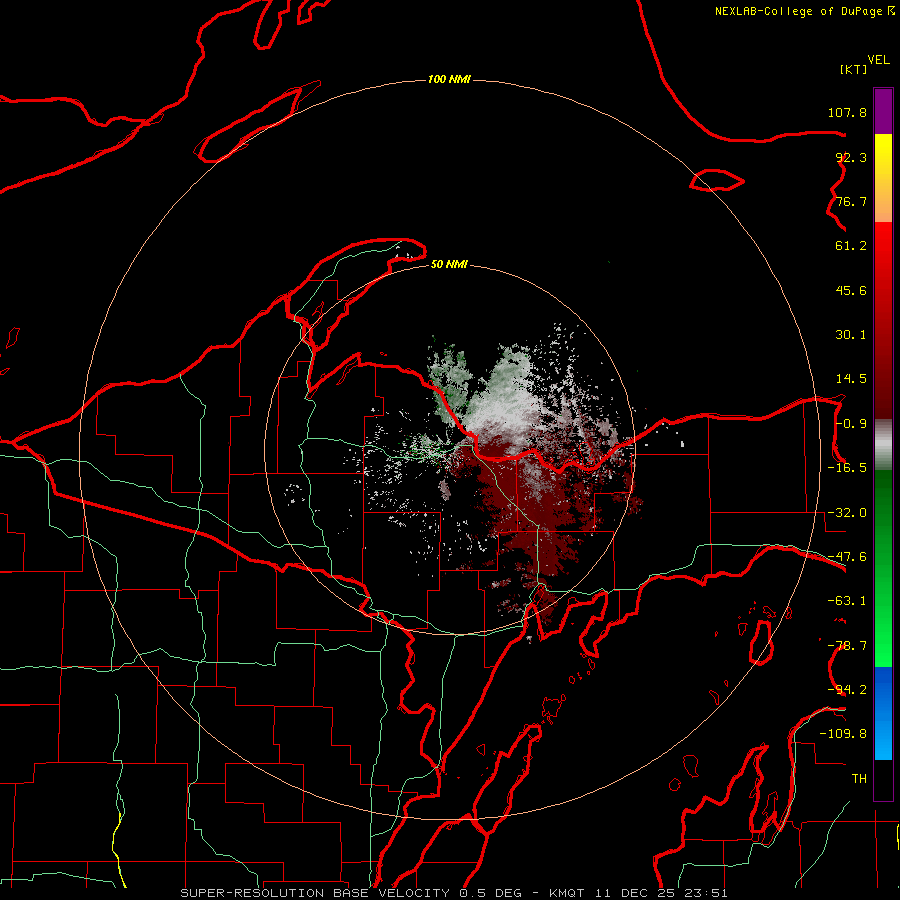Viewport: 900px width, 900px height.
Task: Click the 45.6 scale value
Action: [x=851, y=290]
